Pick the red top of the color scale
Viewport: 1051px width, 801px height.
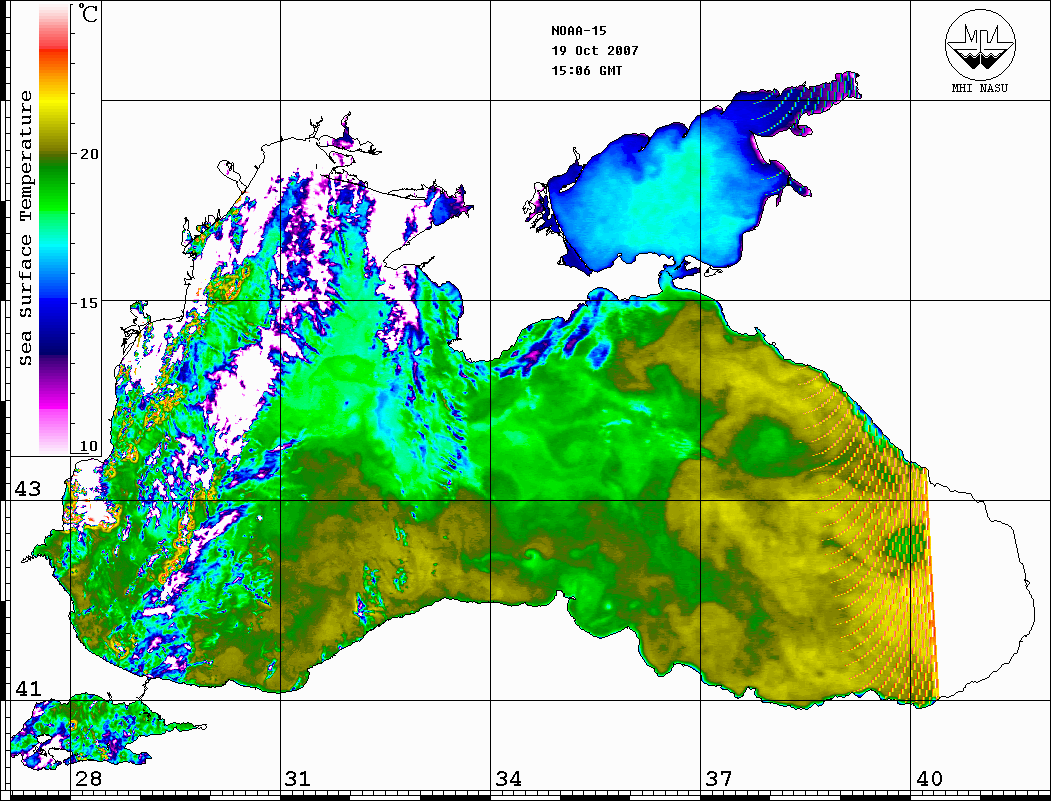tap(54, 30)
